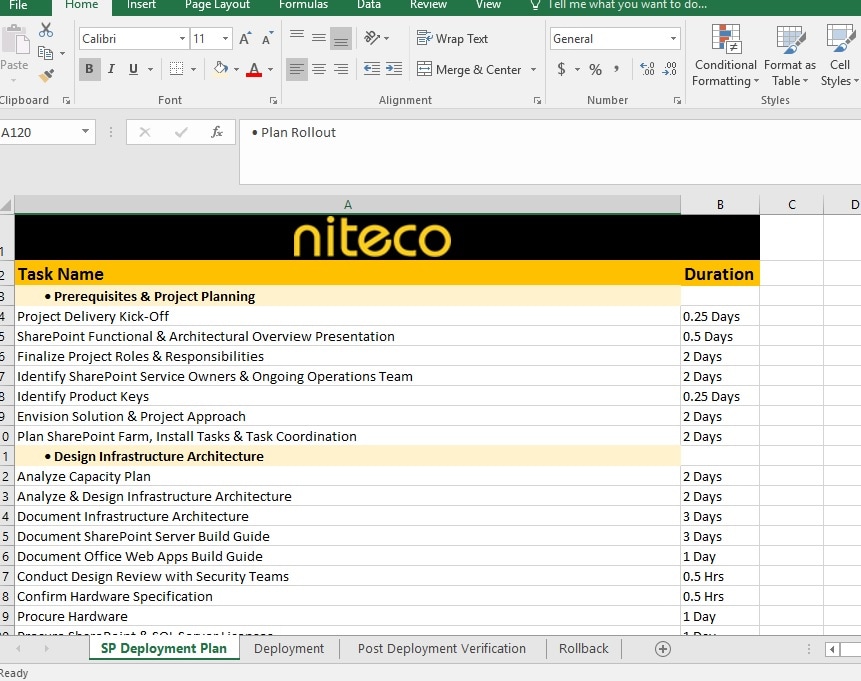
Task: Top align cell contents
Action: (x=297, y=38)
